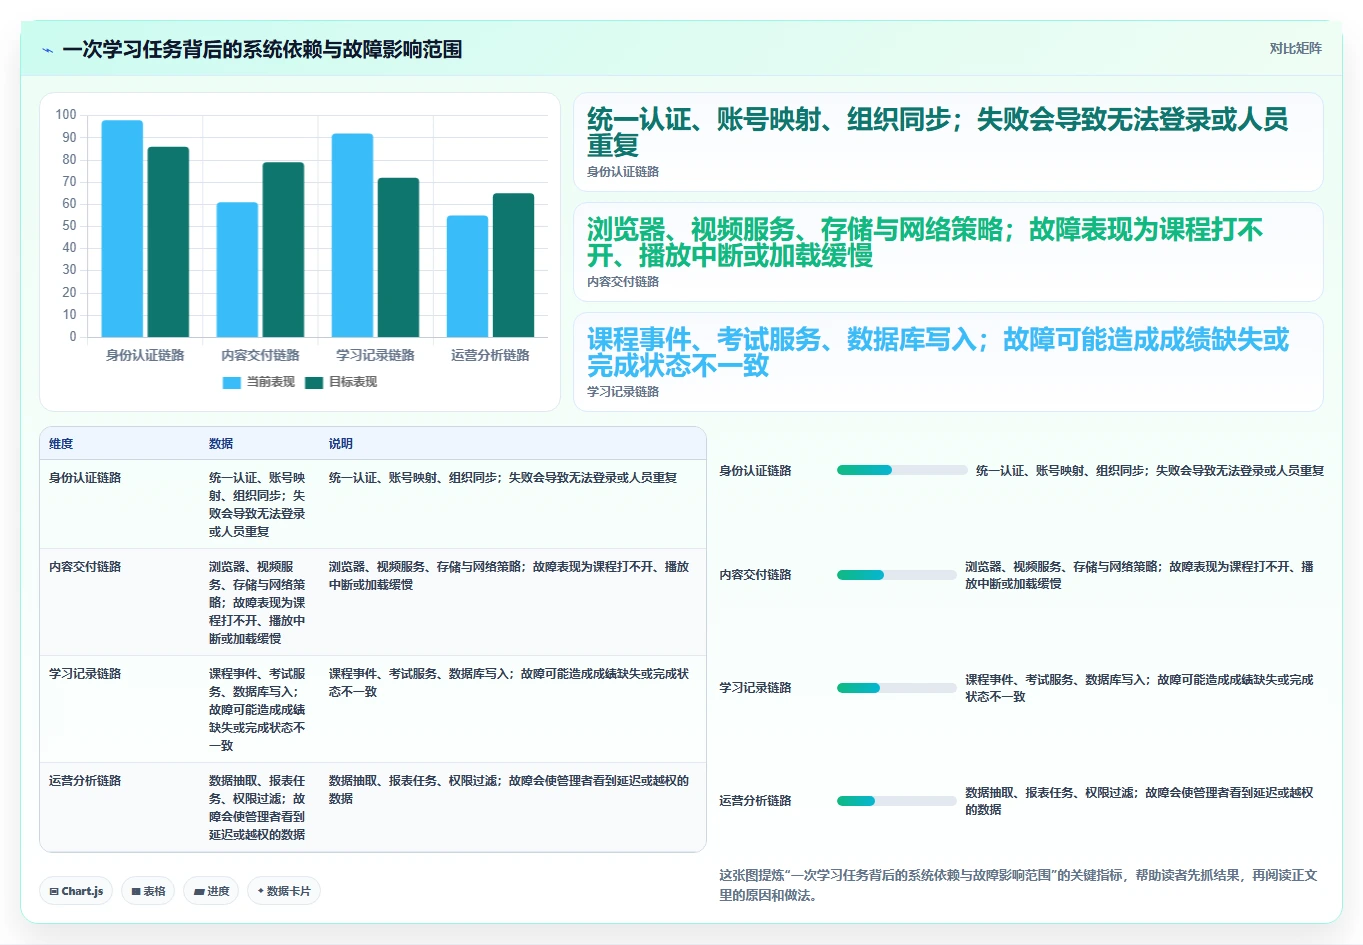Image resolution: width=1363 pixels, height=945 pixels.
Task: Click the green 目标表现 bar for 运营分析链路
Action: (x=513, y=265)
